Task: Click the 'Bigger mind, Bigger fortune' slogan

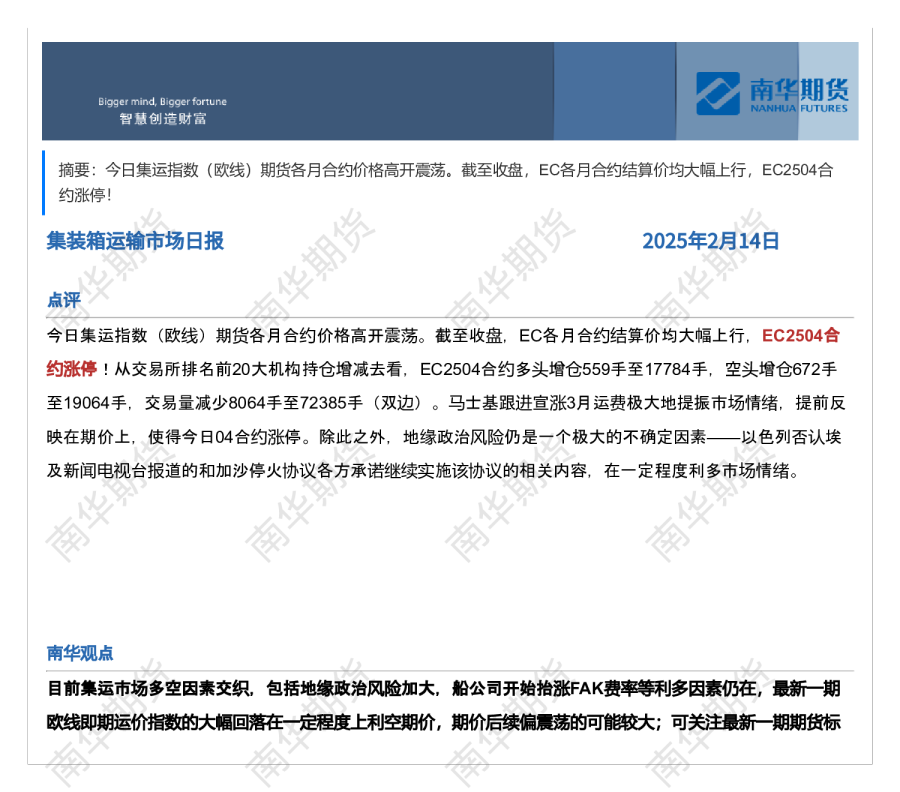Action: (x=162, y=101)
